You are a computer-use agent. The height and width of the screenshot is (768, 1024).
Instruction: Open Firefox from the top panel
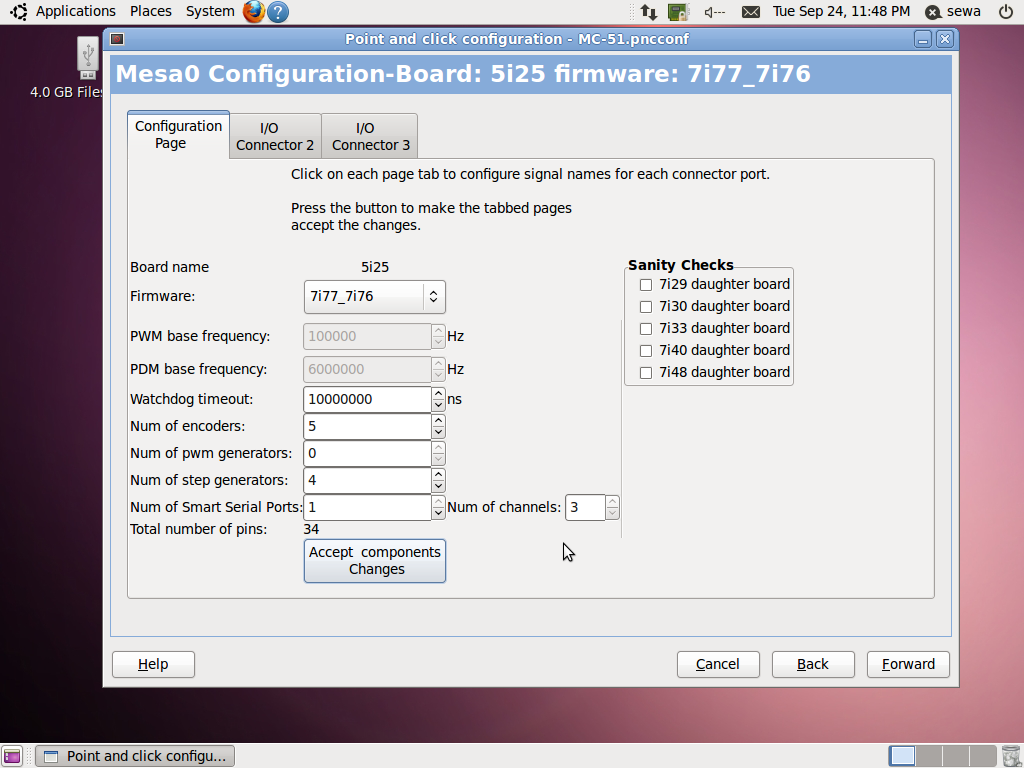[253, 12]
